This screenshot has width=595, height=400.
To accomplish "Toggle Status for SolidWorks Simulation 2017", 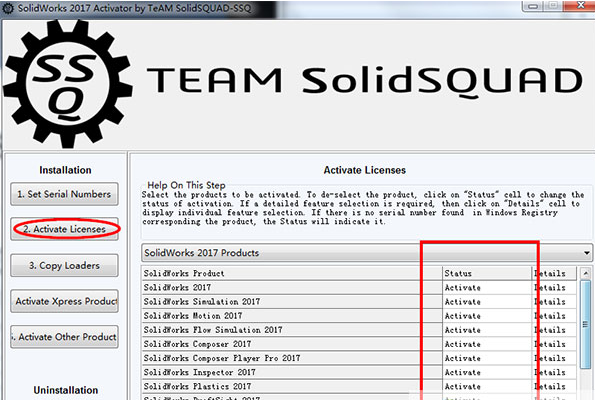I will click(487, 302).
